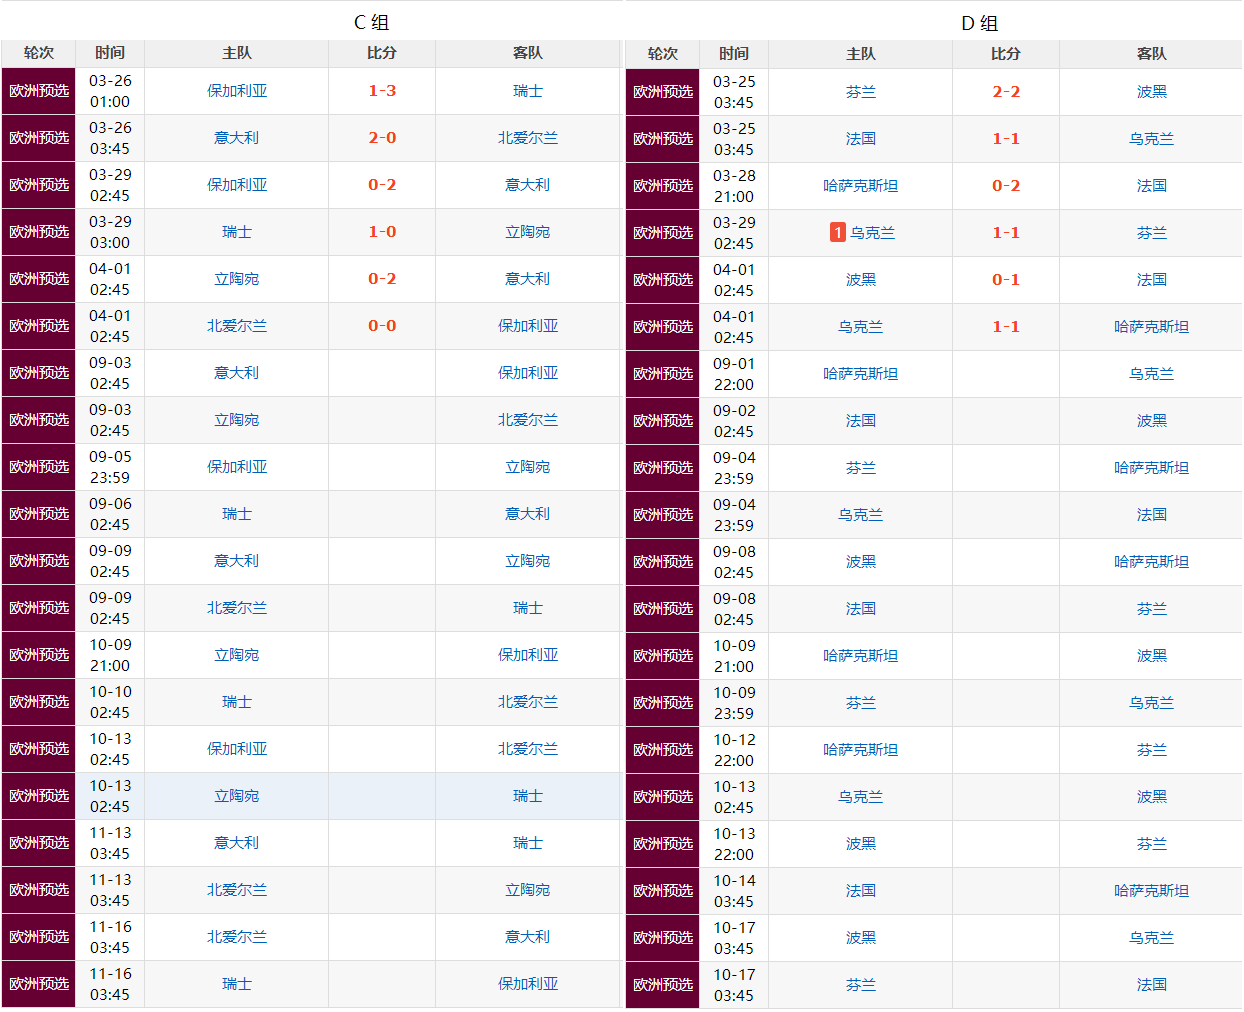Click 保加利亚 away team in 11-16 match

click(528, 984)
